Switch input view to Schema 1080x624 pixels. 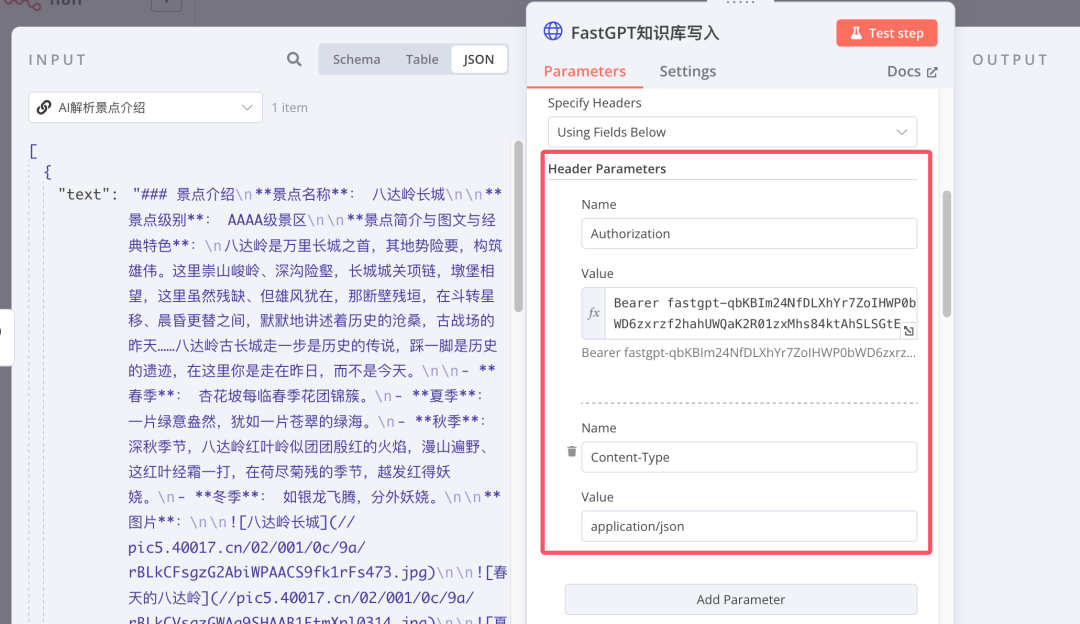pyautogui.click(x=356, y=59)
